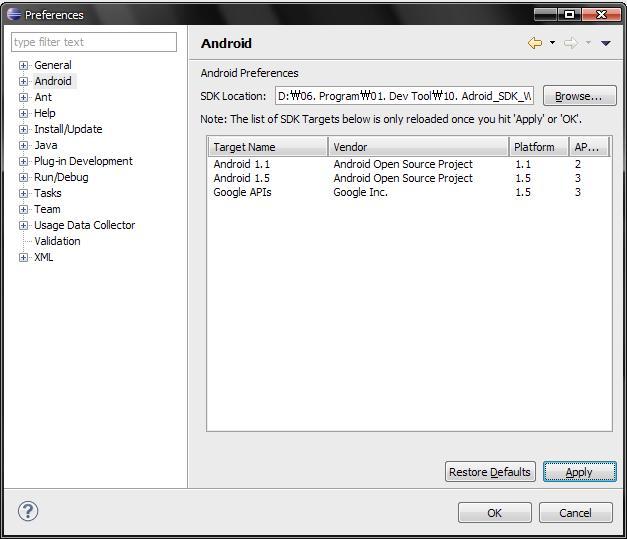
Task: Click the help question mark icon
Action: [28, 511]
